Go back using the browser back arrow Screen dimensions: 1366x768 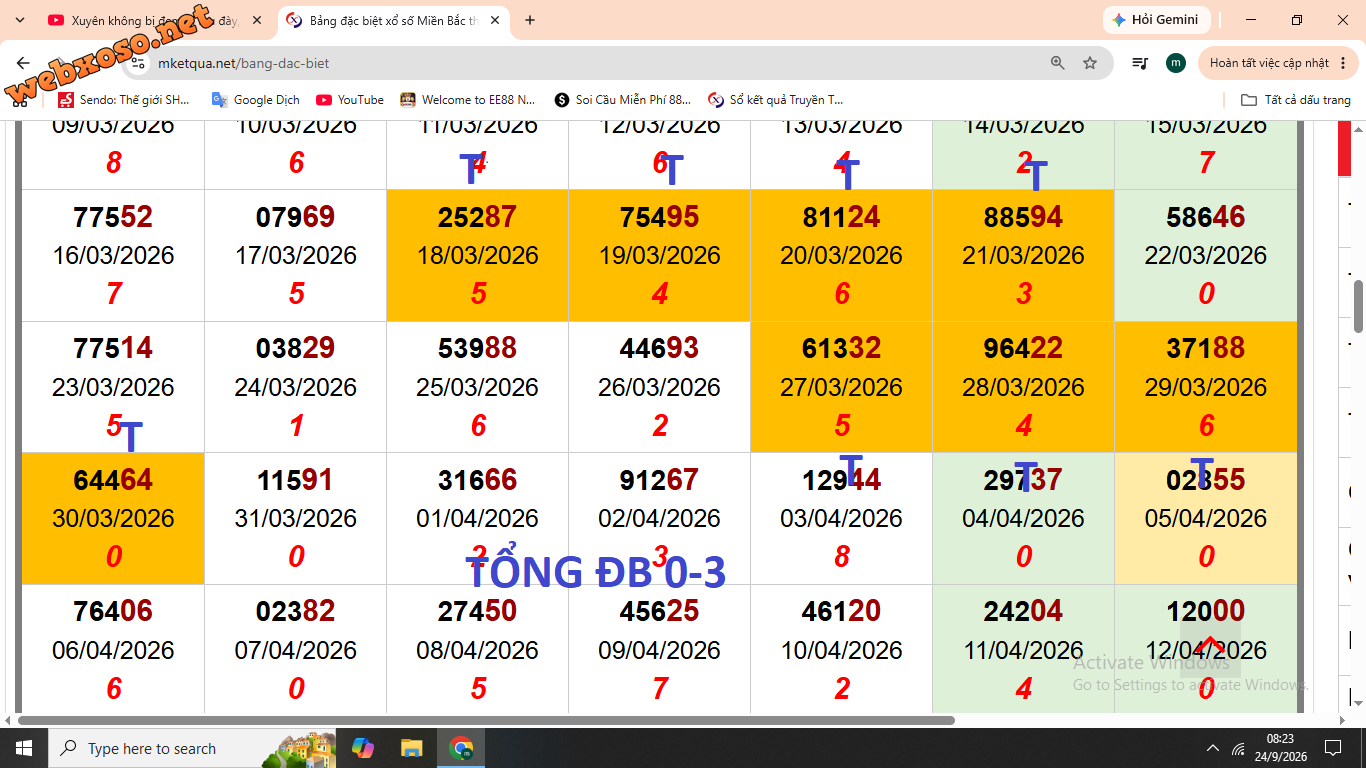coord(23,63)
